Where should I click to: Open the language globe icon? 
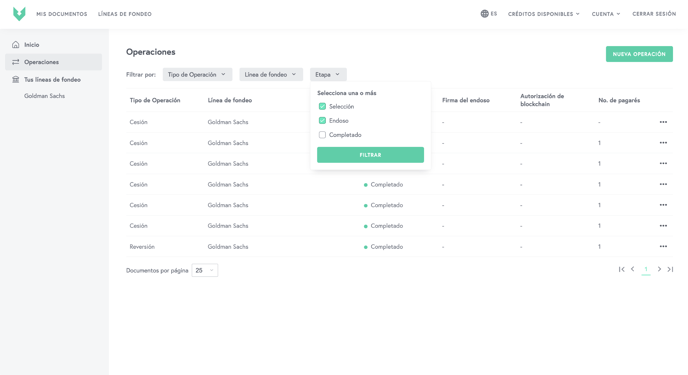point(484,14)
